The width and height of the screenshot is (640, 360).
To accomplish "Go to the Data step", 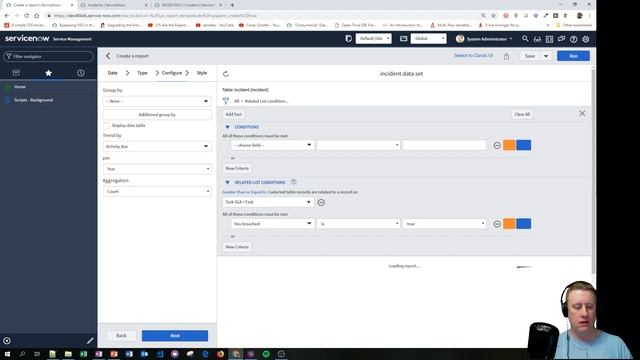I will 113,73.
